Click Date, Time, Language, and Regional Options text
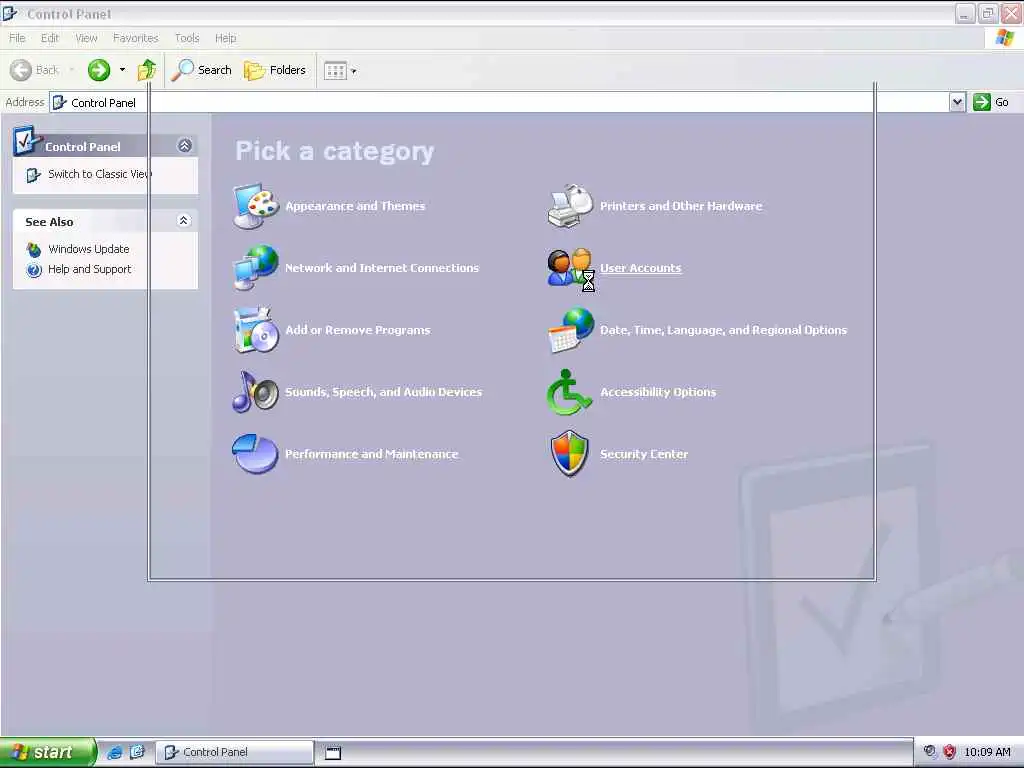The width and height of the screenshot is (1024, 768). (724, 330)
